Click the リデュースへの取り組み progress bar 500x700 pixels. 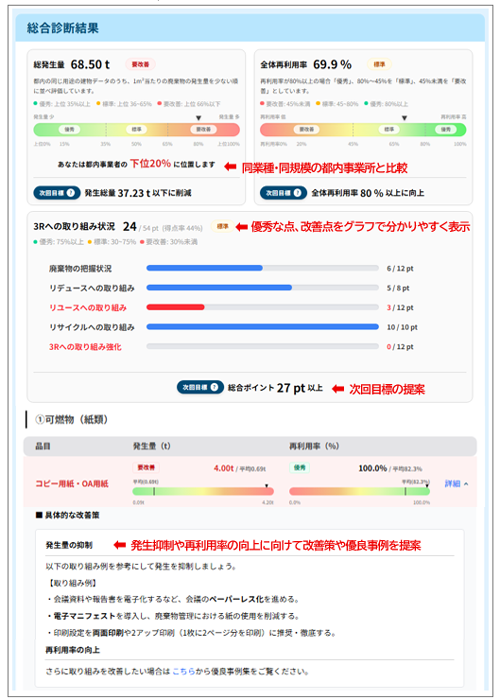pos(262,288)
